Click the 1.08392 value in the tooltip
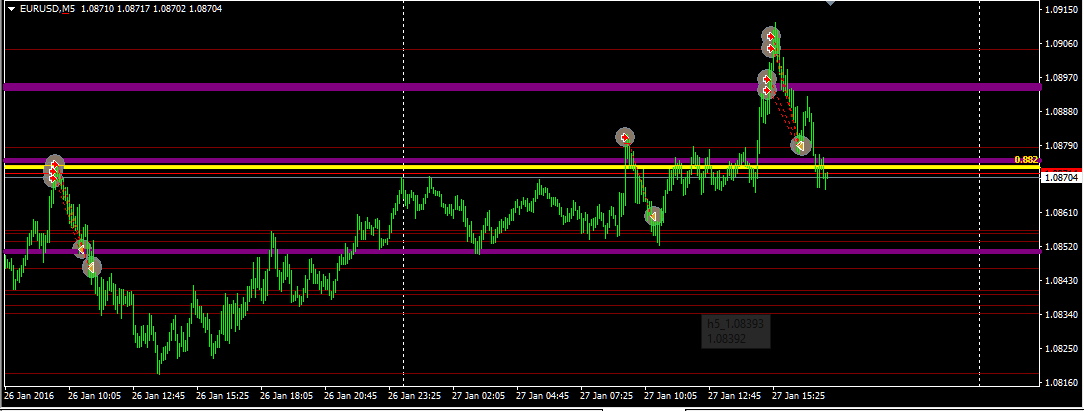This screenshot has width=1084, height=411. (x=726, y=338)
